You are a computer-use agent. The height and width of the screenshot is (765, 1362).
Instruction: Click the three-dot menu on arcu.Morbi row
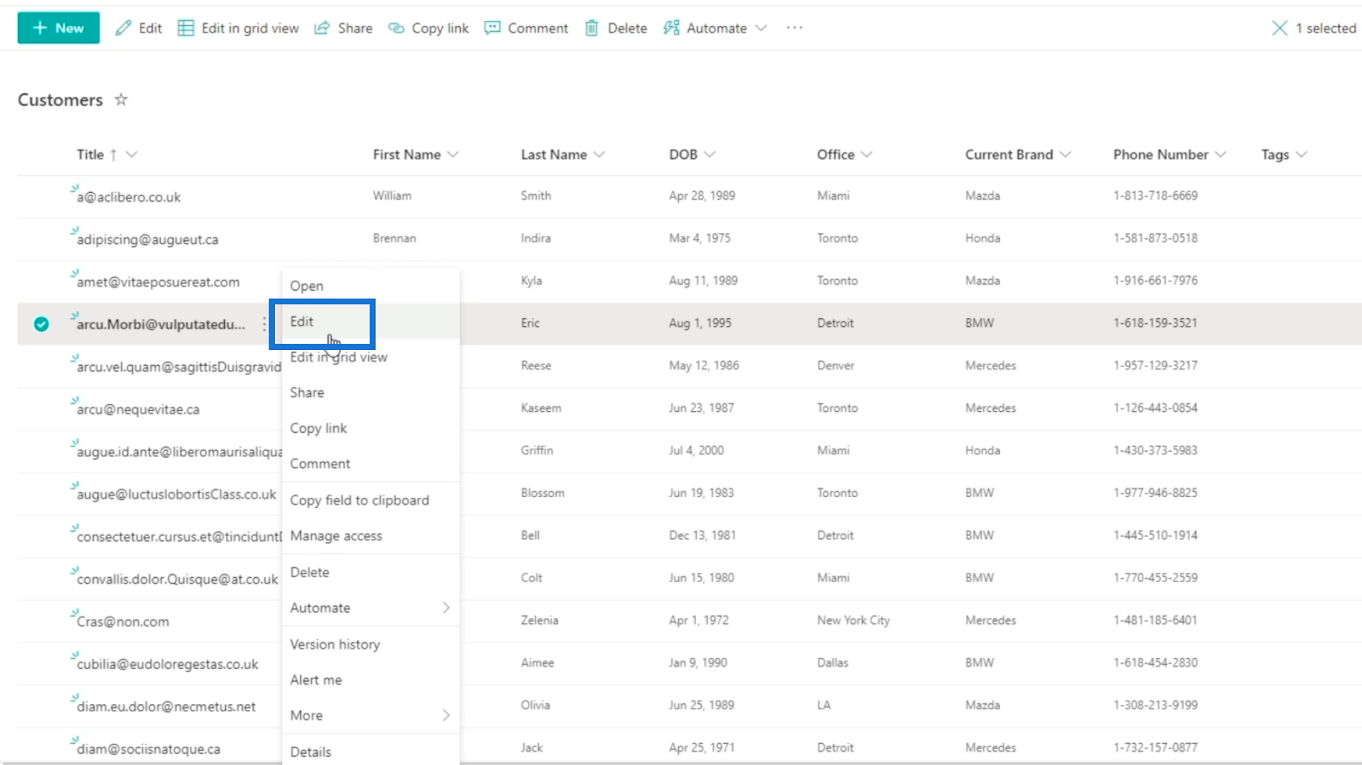click(264, 324)
